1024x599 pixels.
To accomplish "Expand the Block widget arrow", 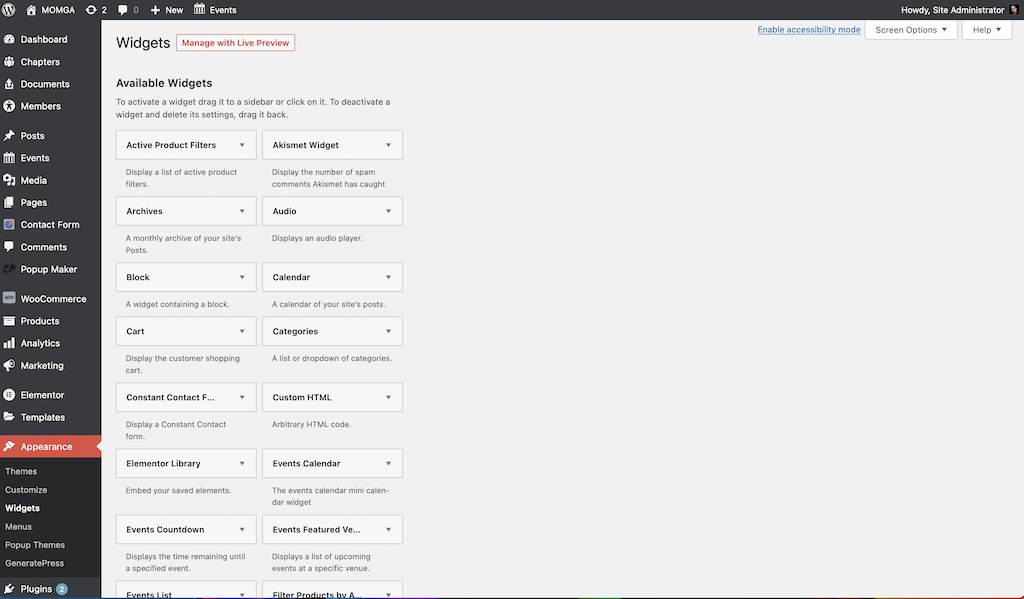I will pyautogui.click(x=242, y=277).
